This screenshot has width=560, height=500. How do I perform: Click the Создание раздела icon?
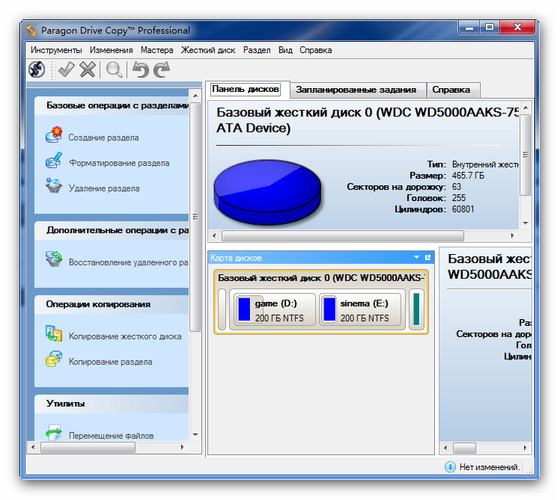54,135
